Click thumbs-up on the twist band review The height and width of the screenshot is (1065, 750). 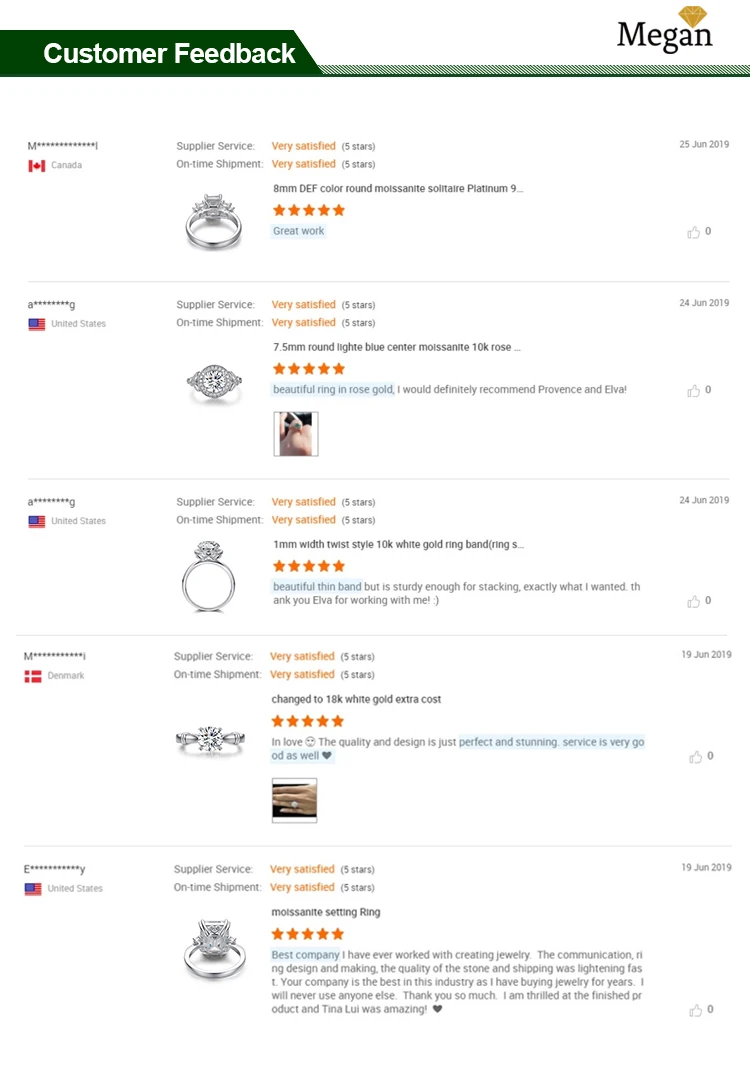[x=694, y=601]
